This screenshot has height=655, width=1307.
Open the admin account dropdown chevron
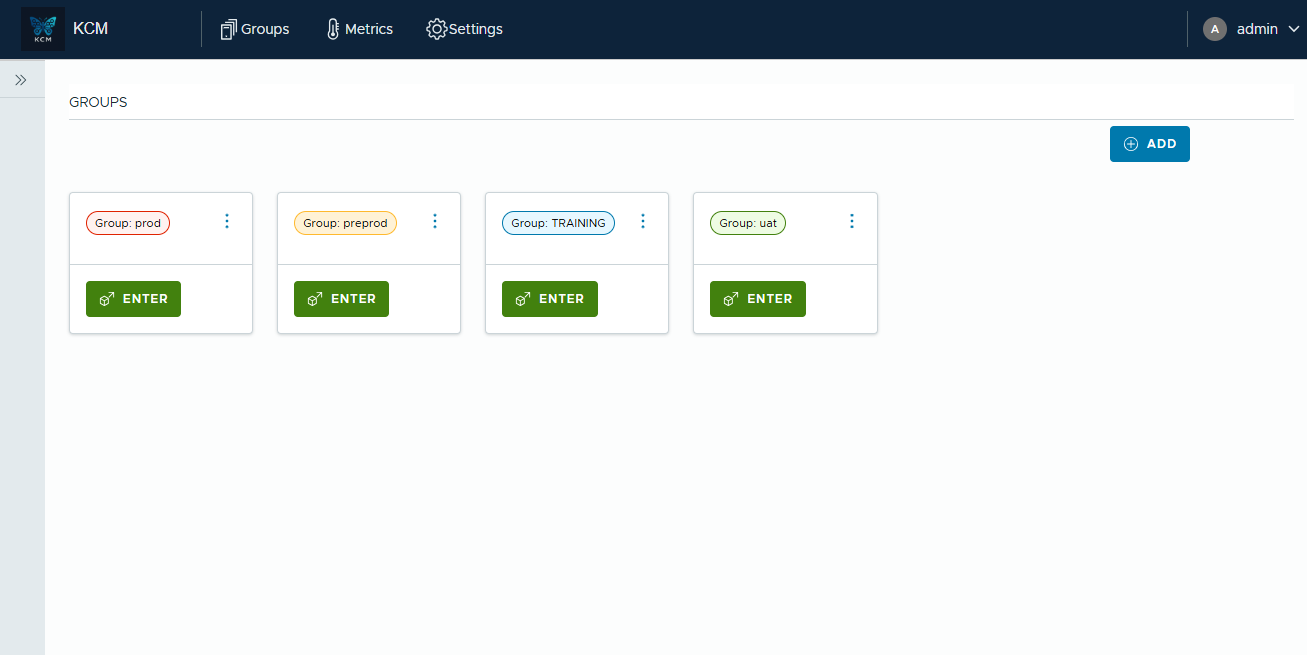[1293, 30]
